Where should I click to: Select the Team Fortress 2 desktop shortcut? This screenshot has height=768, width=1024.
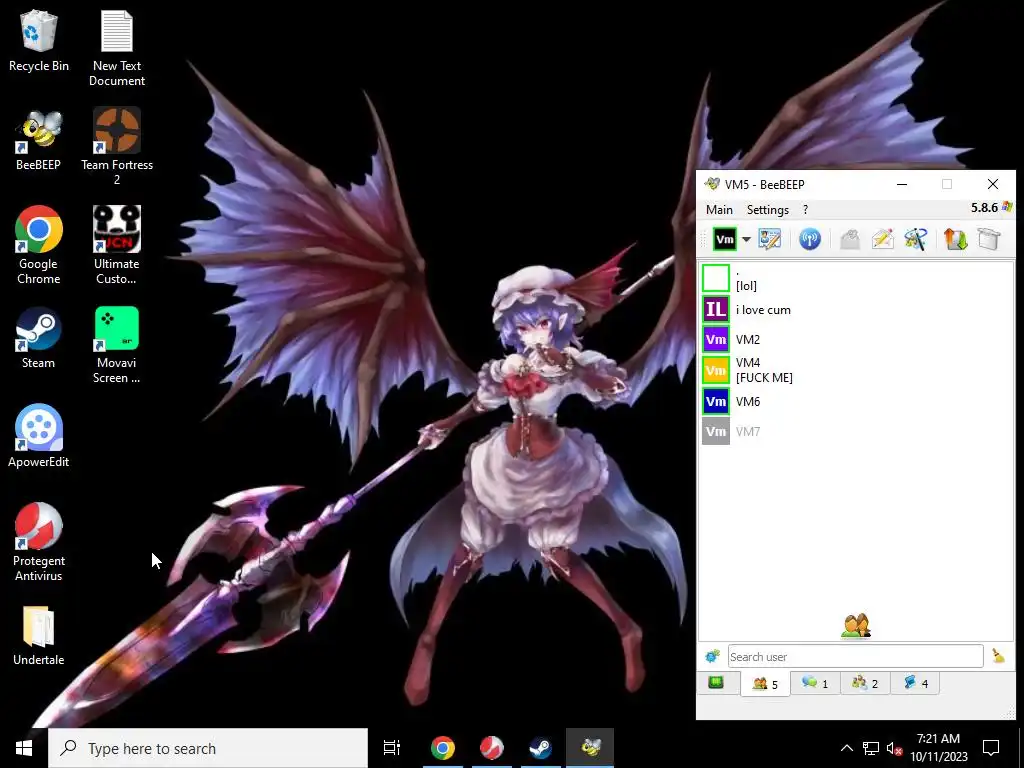pyautogui.click(x=117, y=146)
